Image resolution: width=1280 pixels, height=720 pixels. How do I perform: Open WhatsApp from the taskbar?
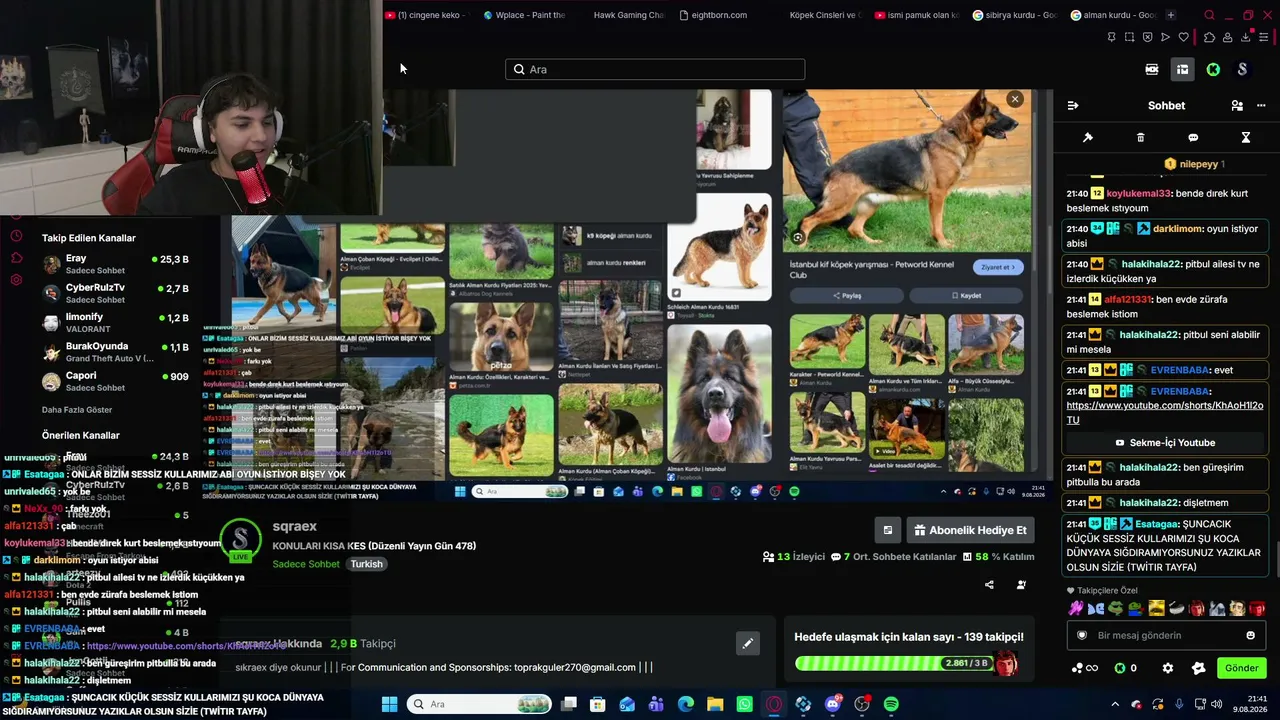pyautogui.click(x=745, y=704)
